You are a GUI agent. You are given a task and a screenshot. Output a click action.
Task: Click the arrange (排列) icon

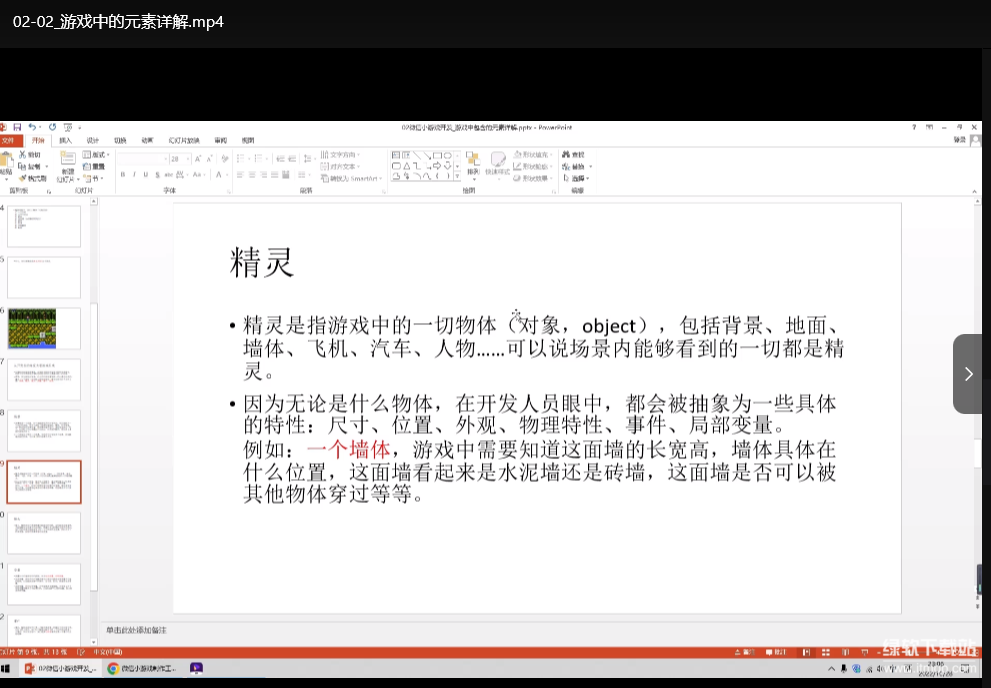(x=473, y=164)
